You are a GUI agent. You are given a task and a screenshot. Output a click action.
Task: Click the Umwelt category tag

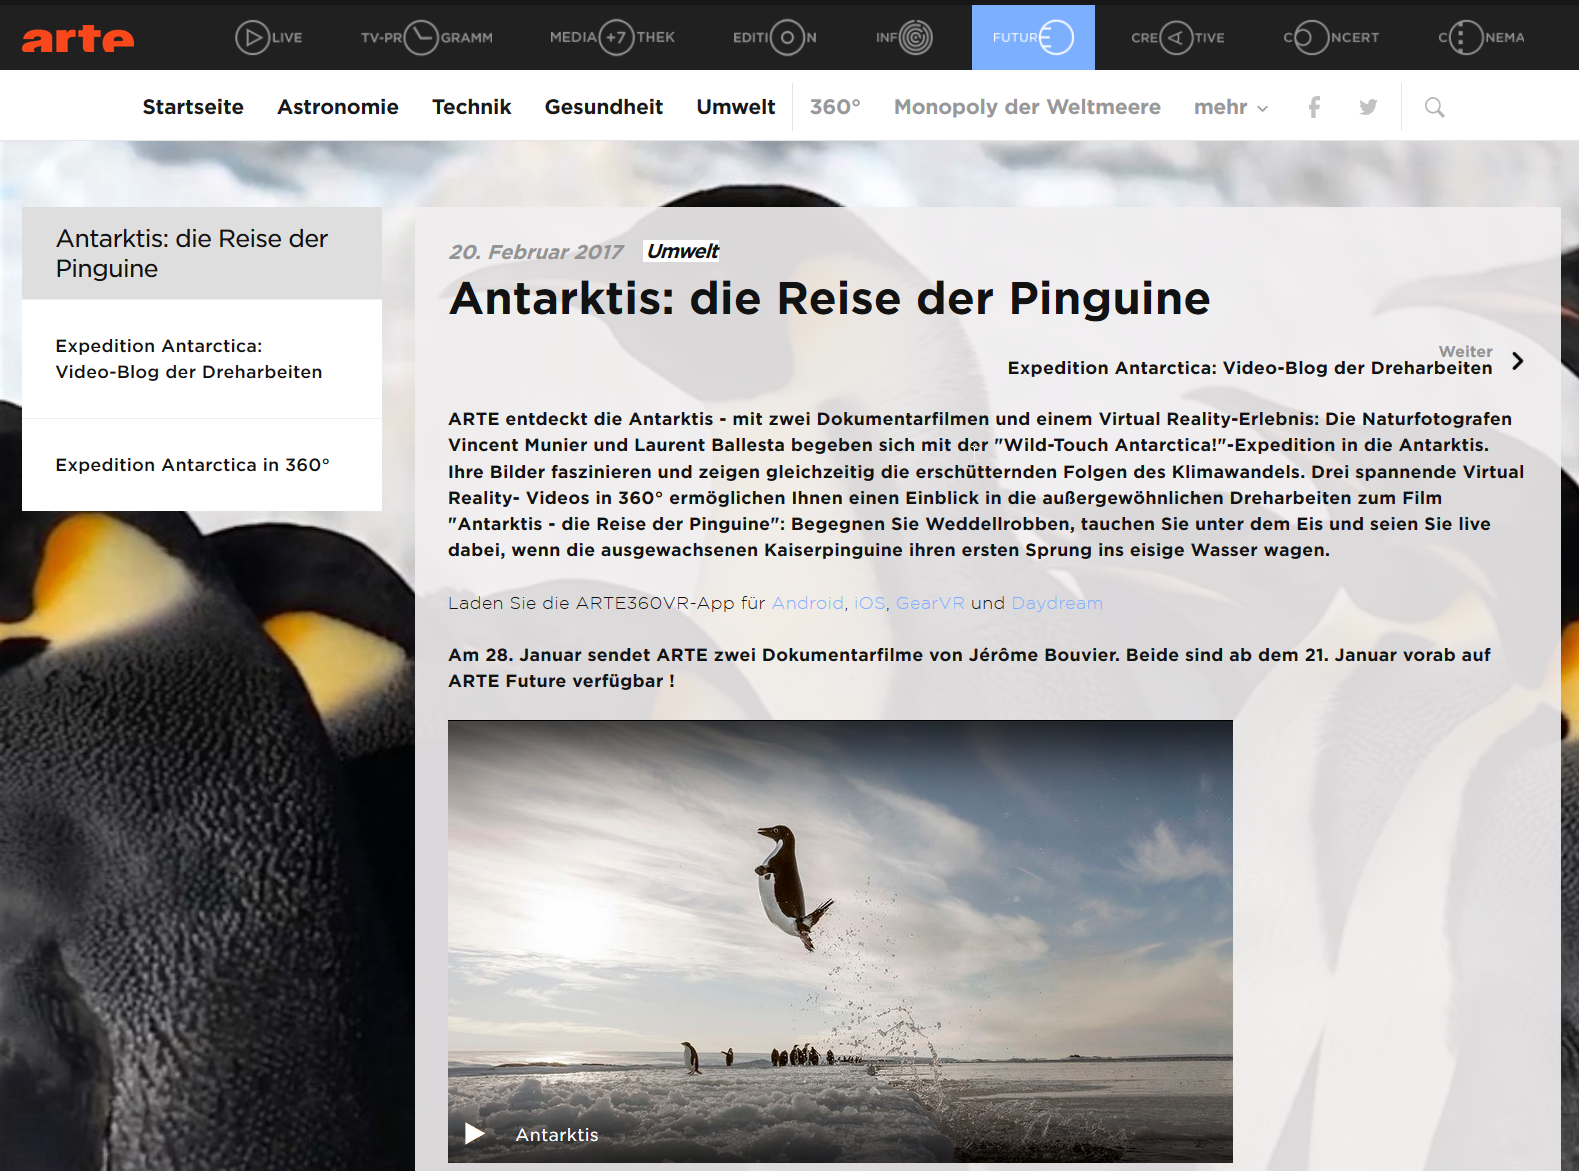click(x=682, y=252)
